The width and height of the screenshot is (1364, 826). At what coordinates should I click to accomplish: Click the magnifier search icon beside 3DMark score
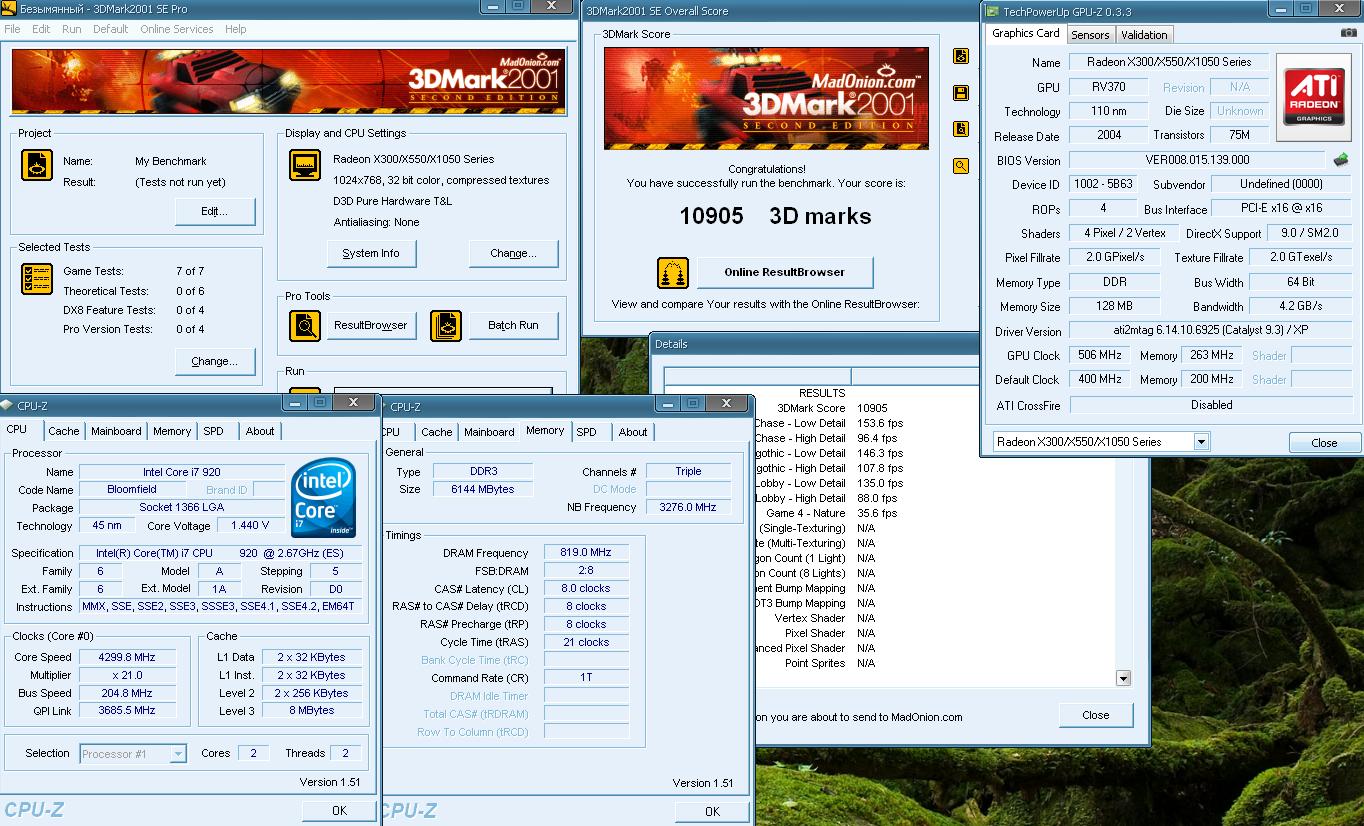[961, 166]
